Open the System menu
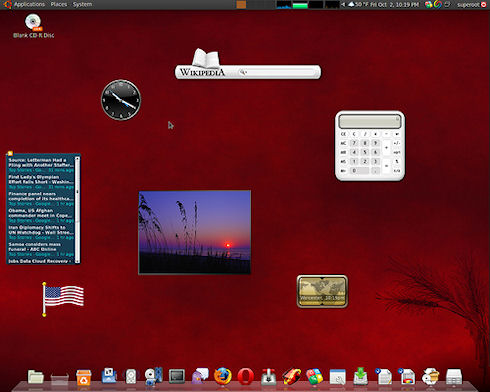The width and height of the screenshot is (490, 392). [82, 4]
